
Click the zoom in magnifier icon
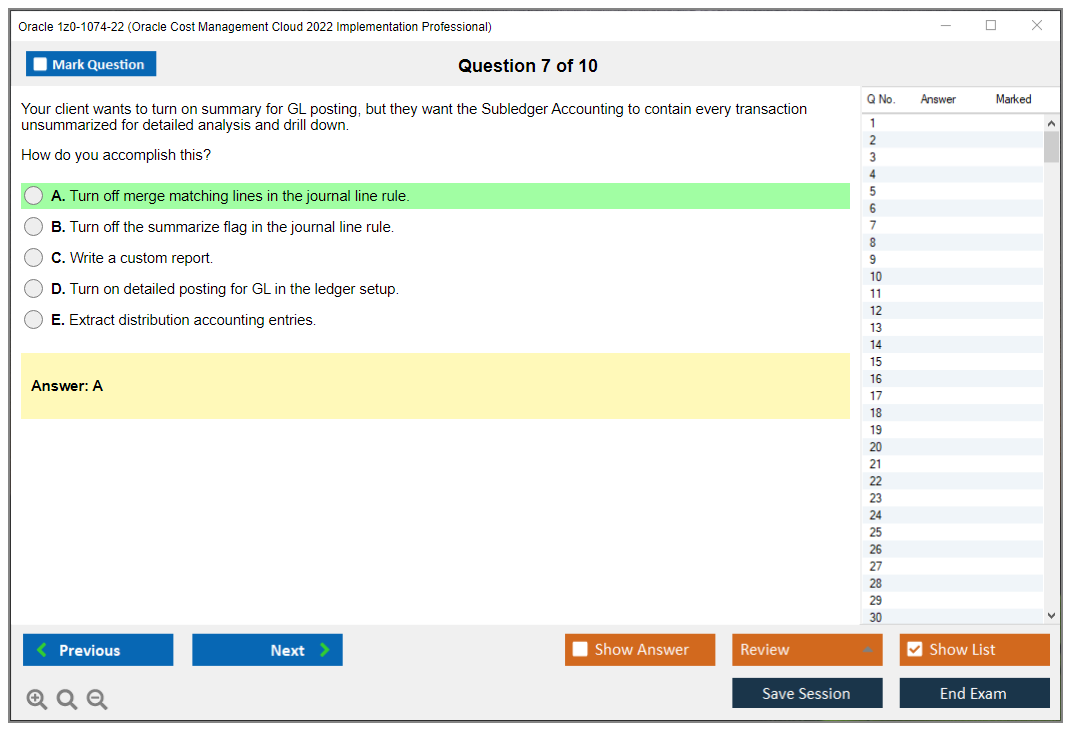coord(36,699)
